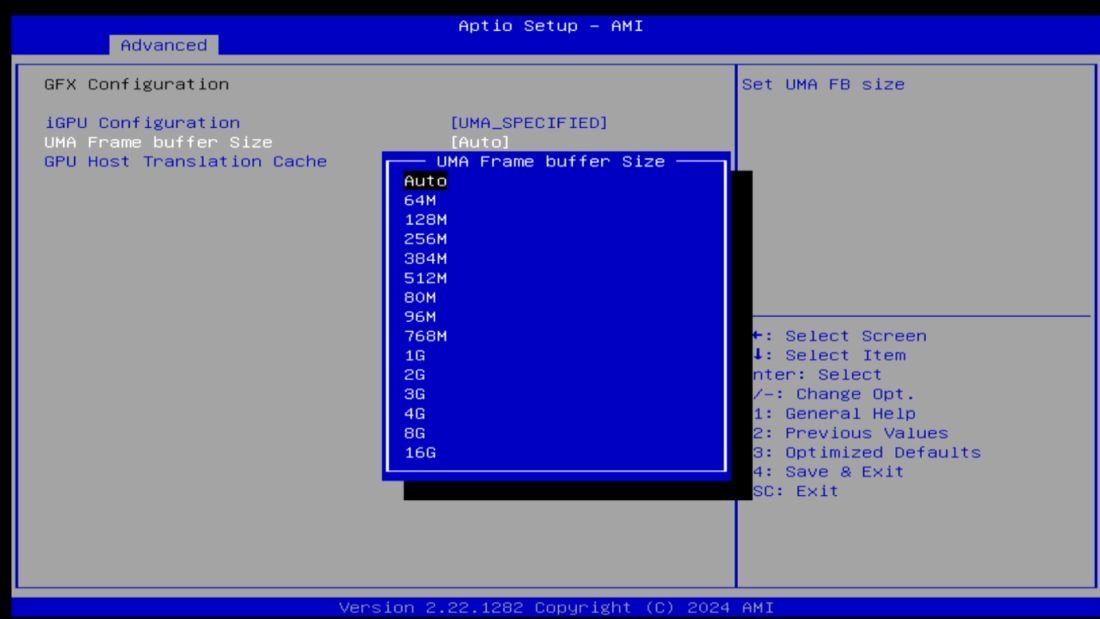Screen dimensions: 1100x619
Task: Click the 'Select Screen' key hint
Action: (x=855, y=336)
